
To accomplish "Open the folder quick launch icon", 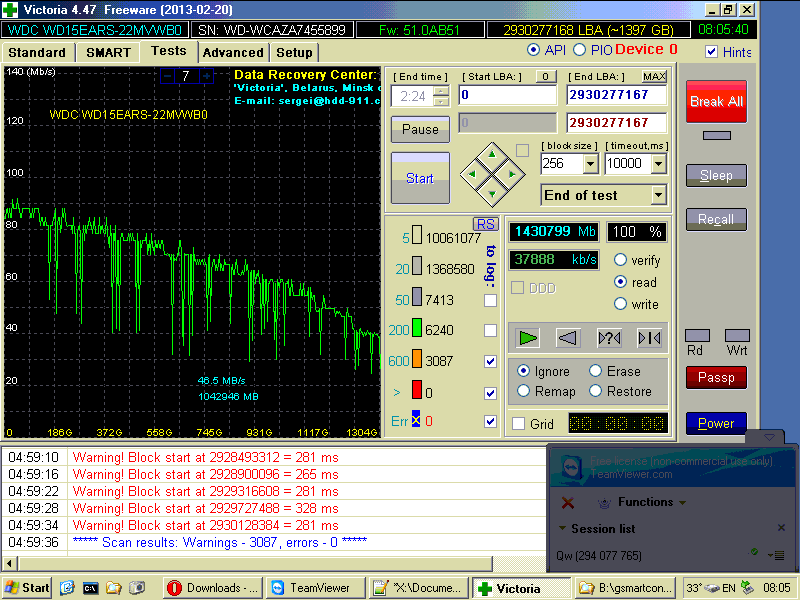I will coord(113,588).
